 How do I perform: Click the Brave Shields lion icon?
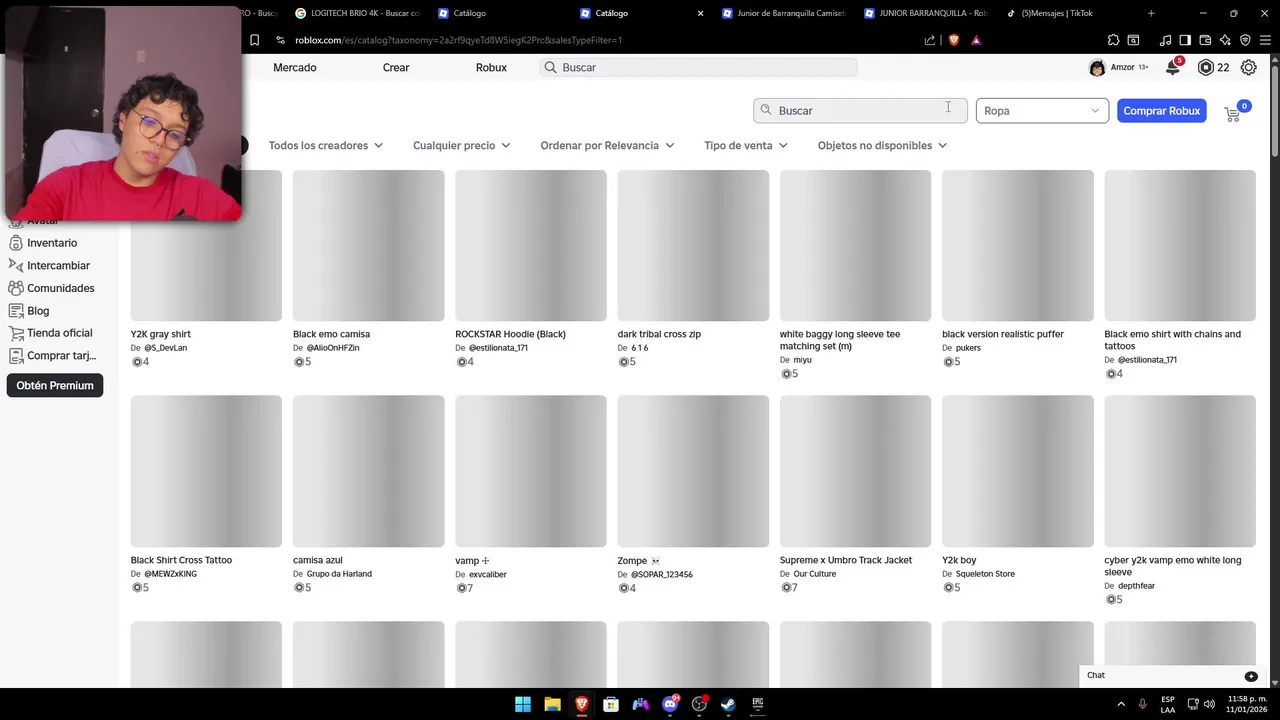point(954,40)
